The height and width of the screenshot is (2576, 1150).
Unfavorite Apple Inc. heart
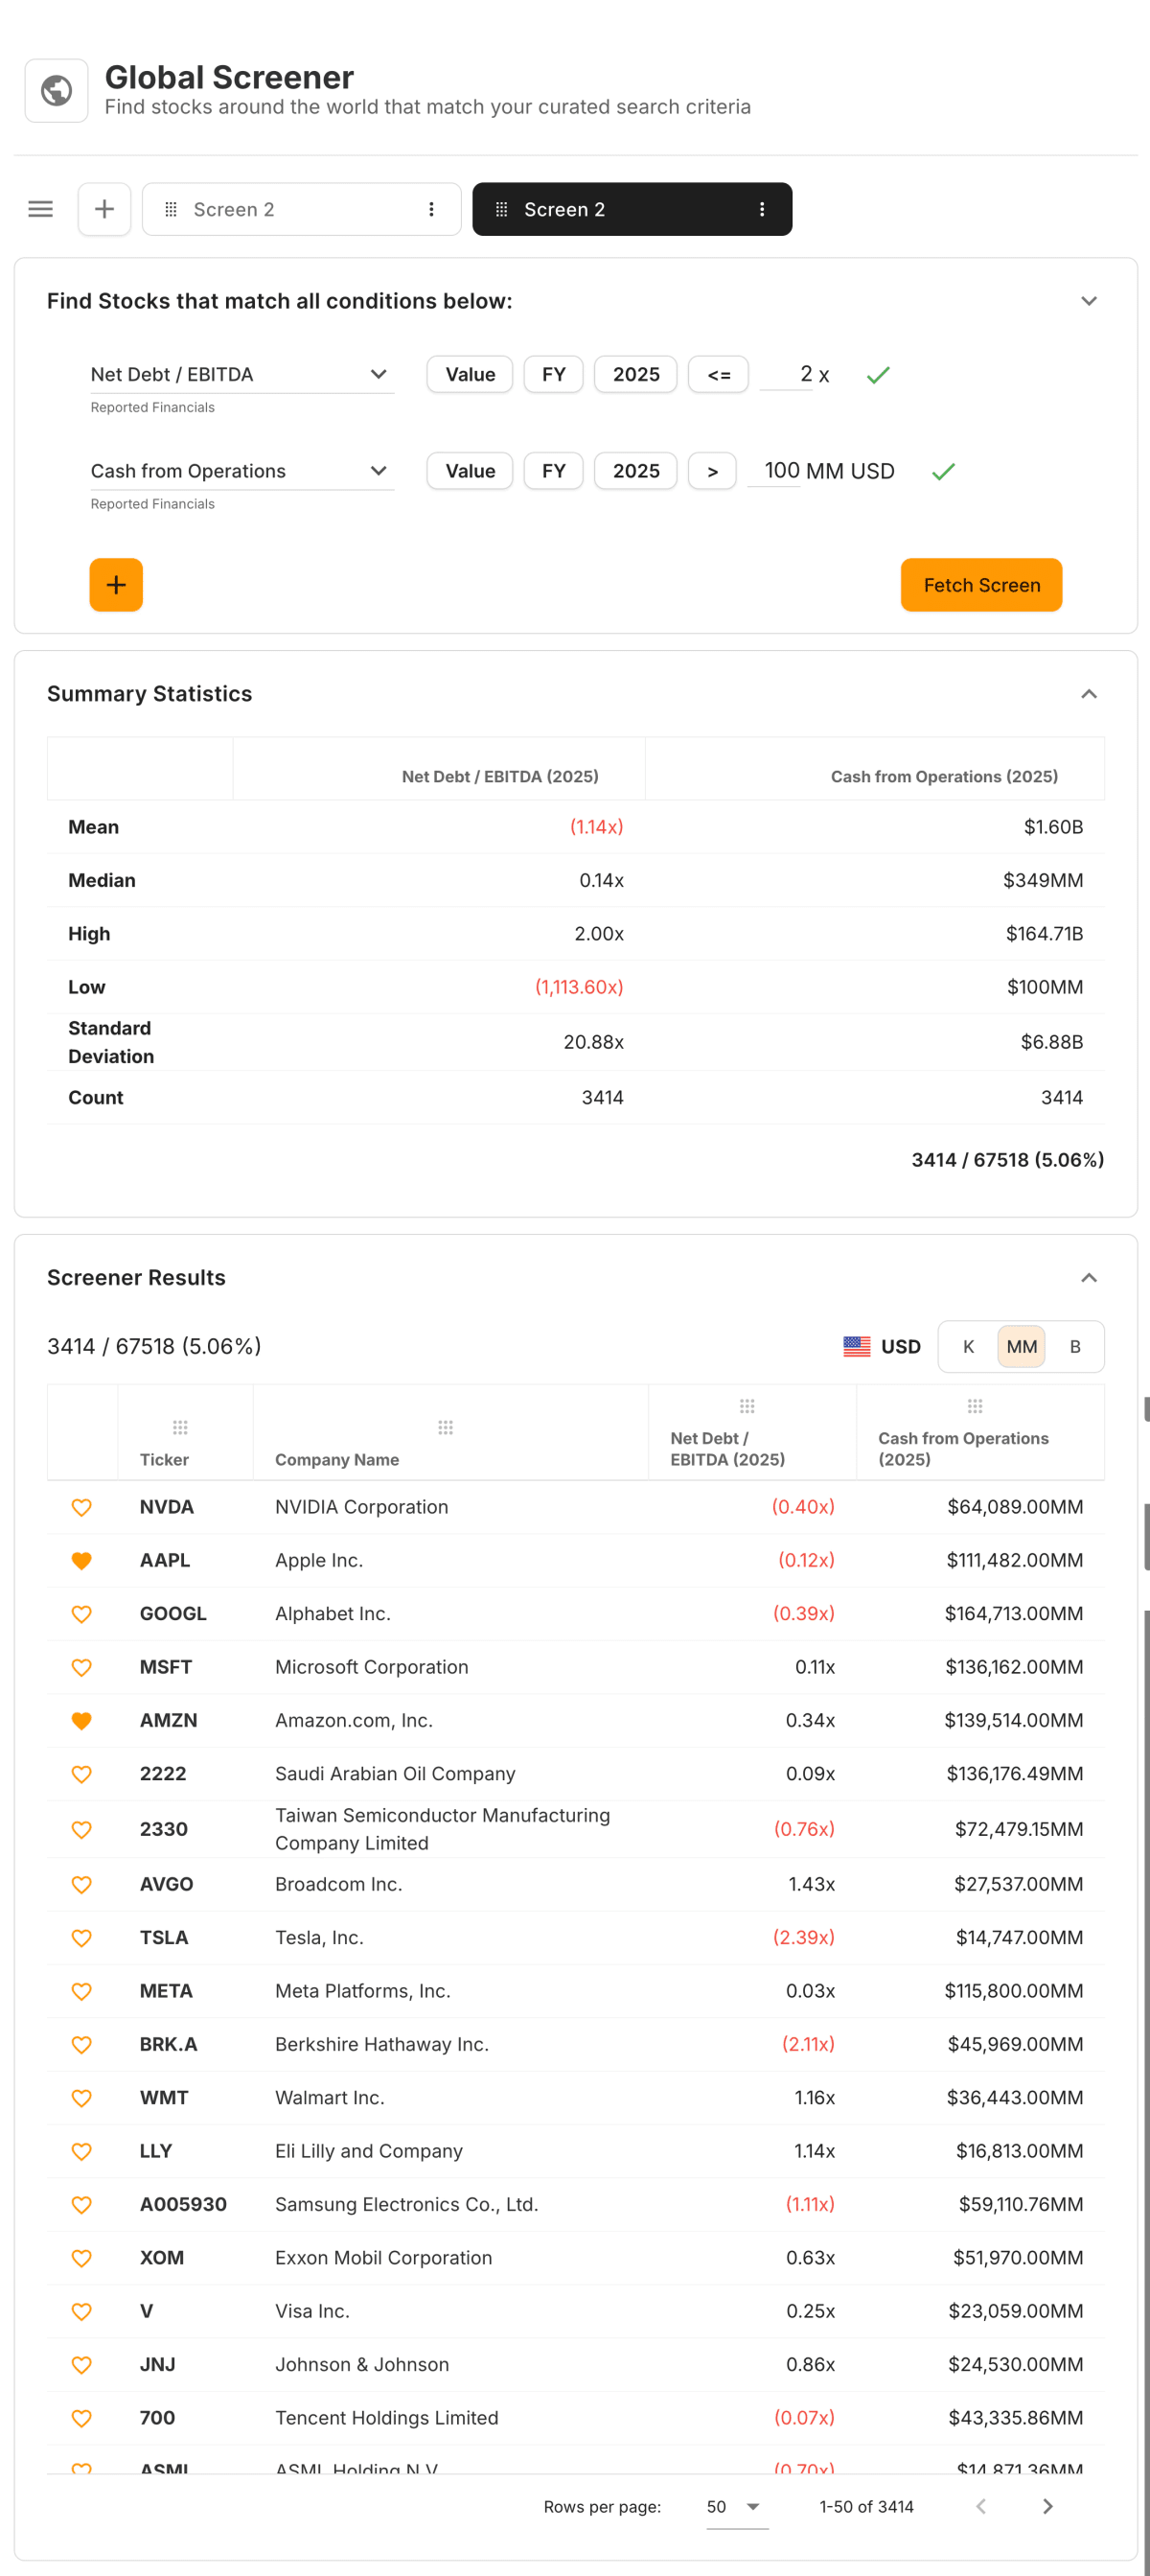pos(82,1560)
